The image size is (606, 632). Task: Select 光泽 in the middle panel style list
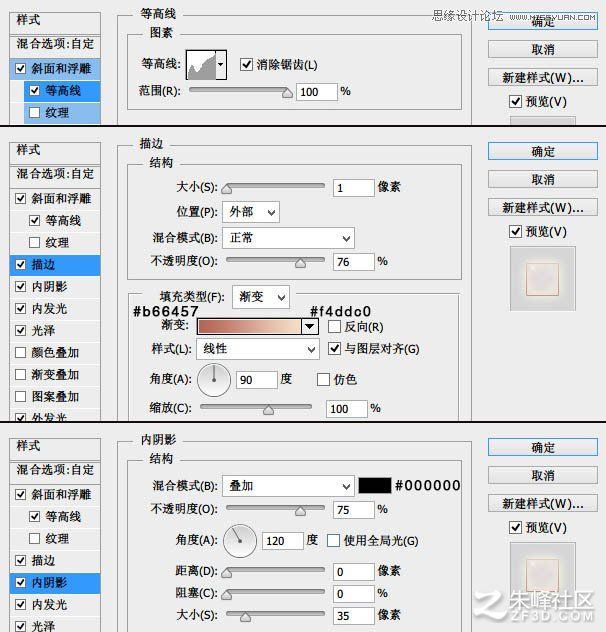[x=55, y=331]
